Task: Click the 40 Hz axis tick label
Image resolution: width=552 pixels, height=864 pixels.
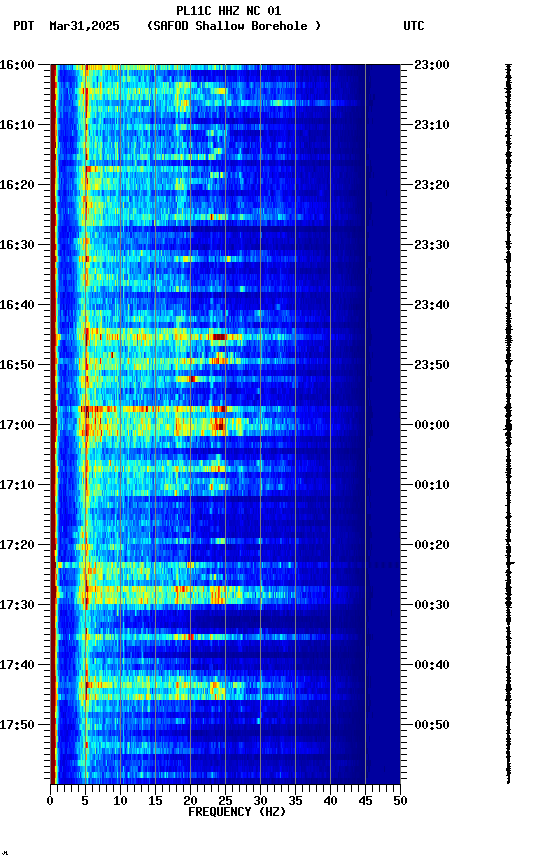Action: coord(330,801)
